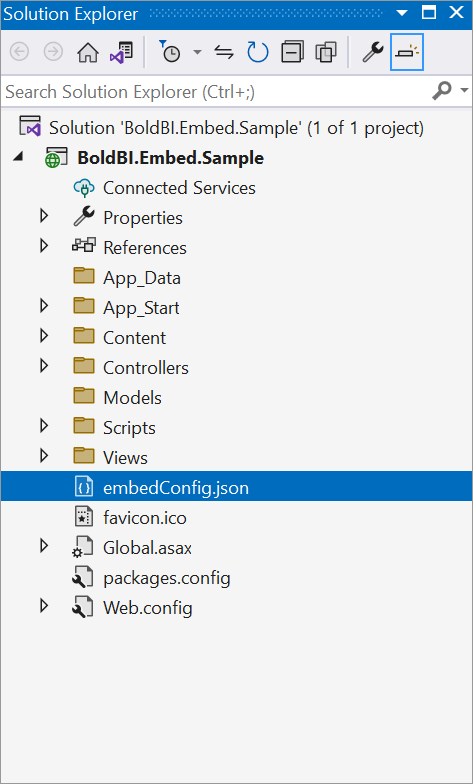Select the packages.config file
The image size is (473, 784).
[x=166, y=578]
